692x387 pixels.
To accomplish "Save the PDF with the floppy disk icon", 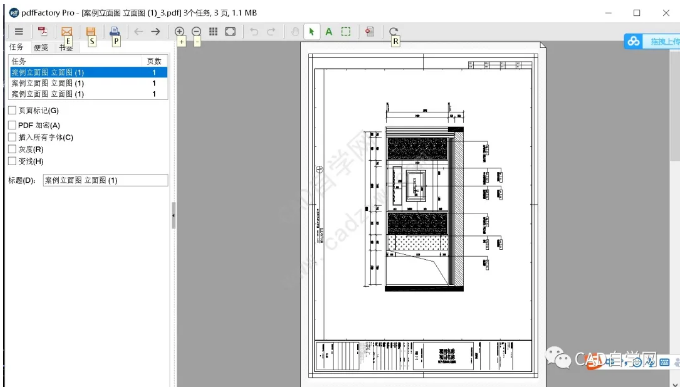I will click(x=90, y=32).
